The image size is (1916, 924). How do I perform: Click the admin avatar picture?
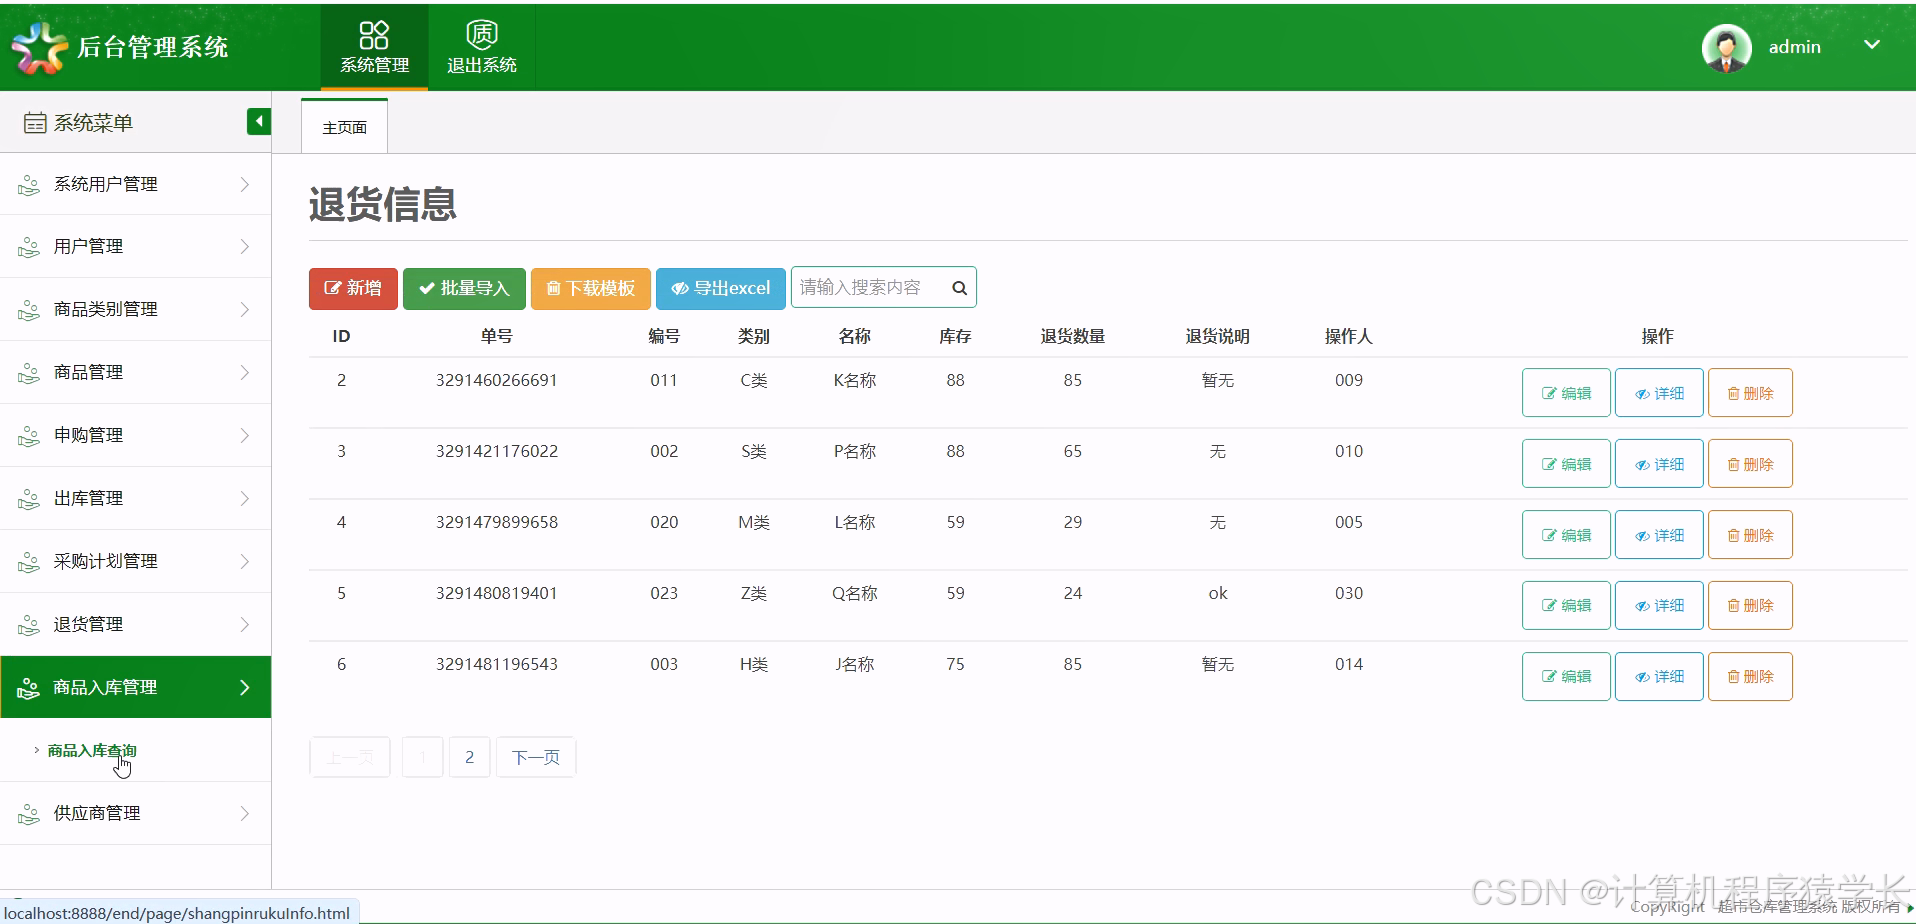[1726, 47]
